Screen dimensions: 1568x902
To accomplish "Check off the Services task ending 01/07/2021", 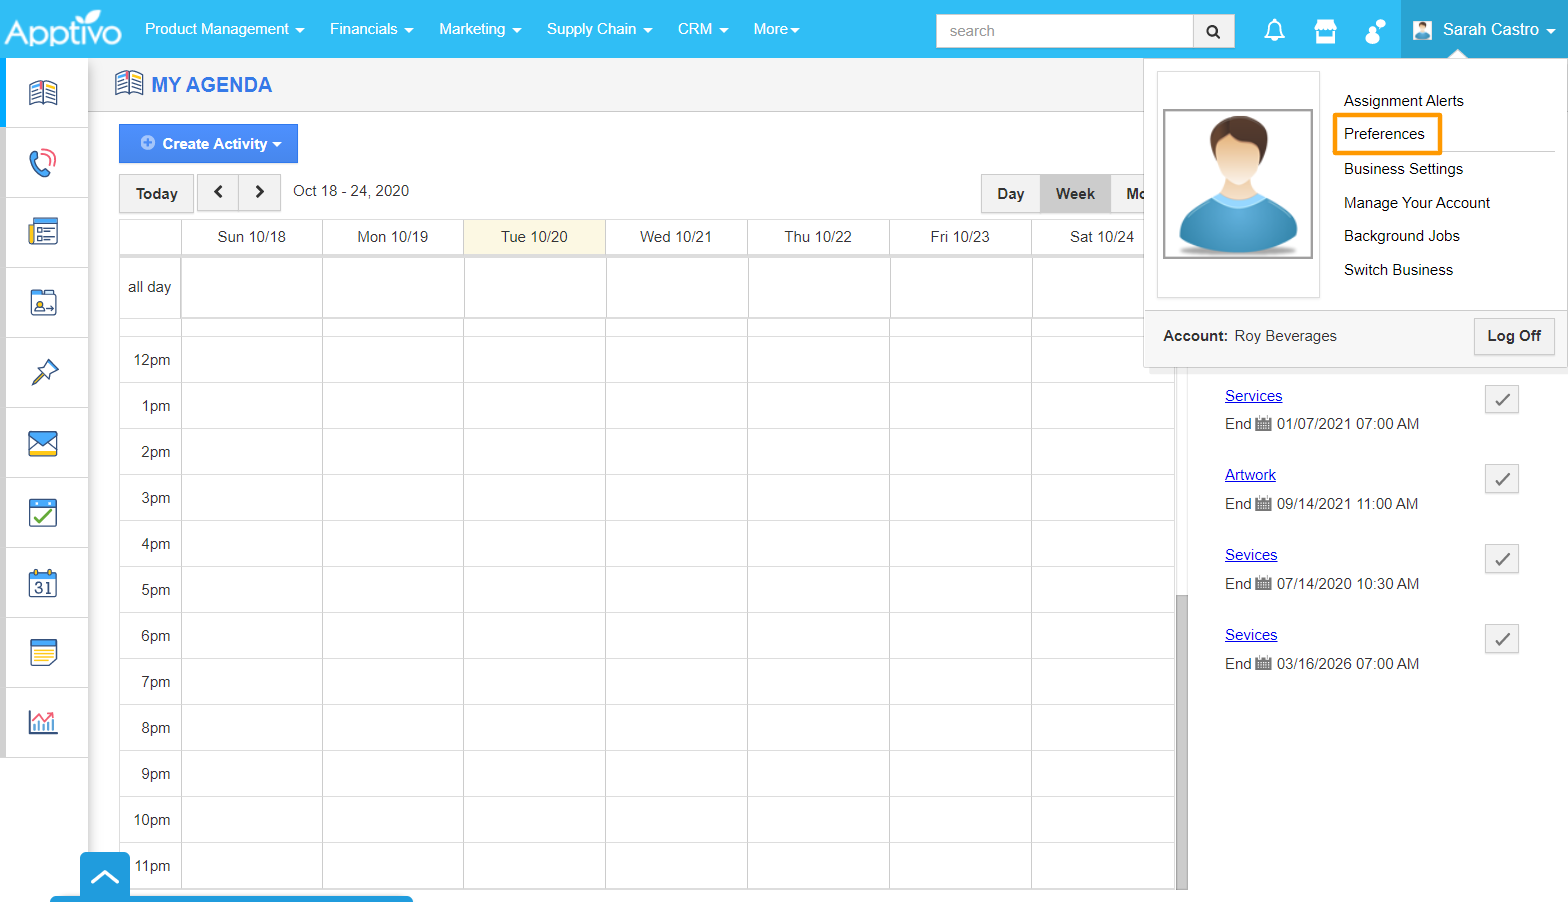I will coord(1501,399).
